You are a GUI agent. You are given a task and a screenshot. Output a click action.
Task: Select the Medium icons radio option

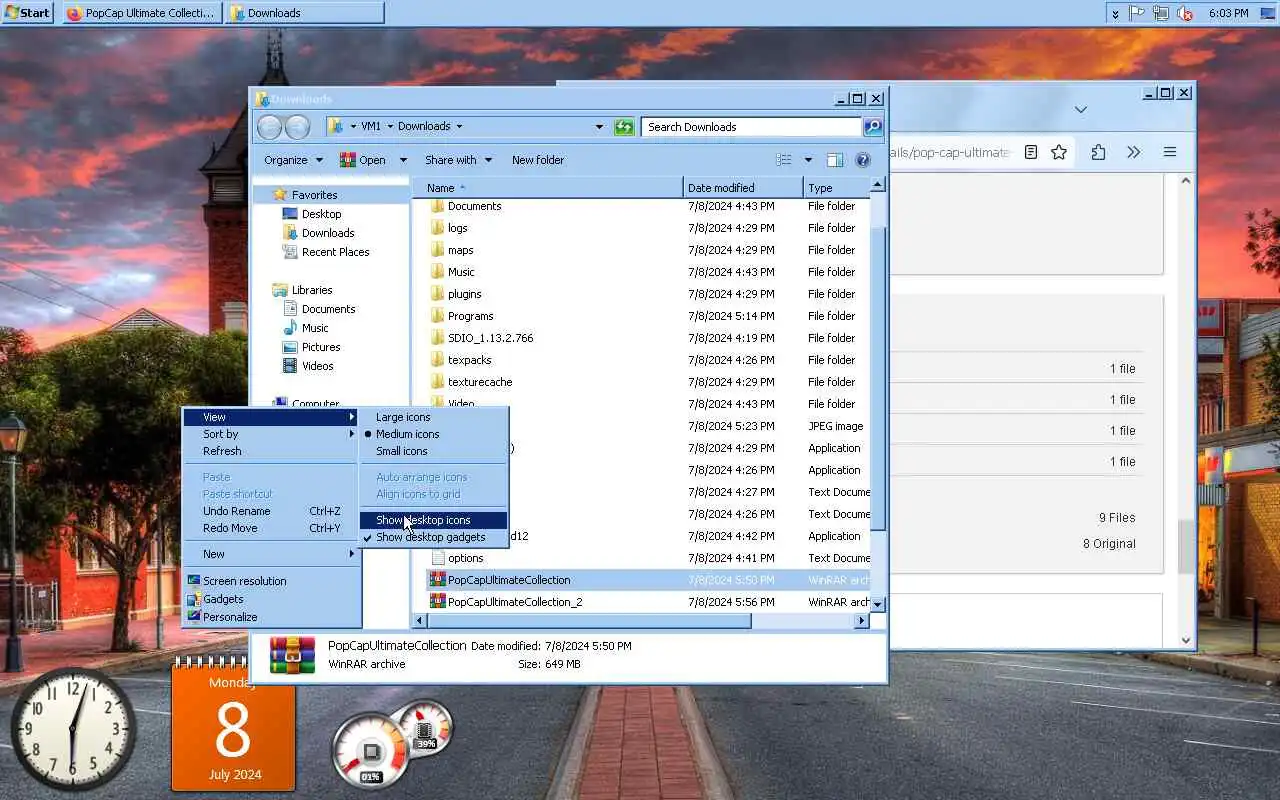tap(434, 434)
